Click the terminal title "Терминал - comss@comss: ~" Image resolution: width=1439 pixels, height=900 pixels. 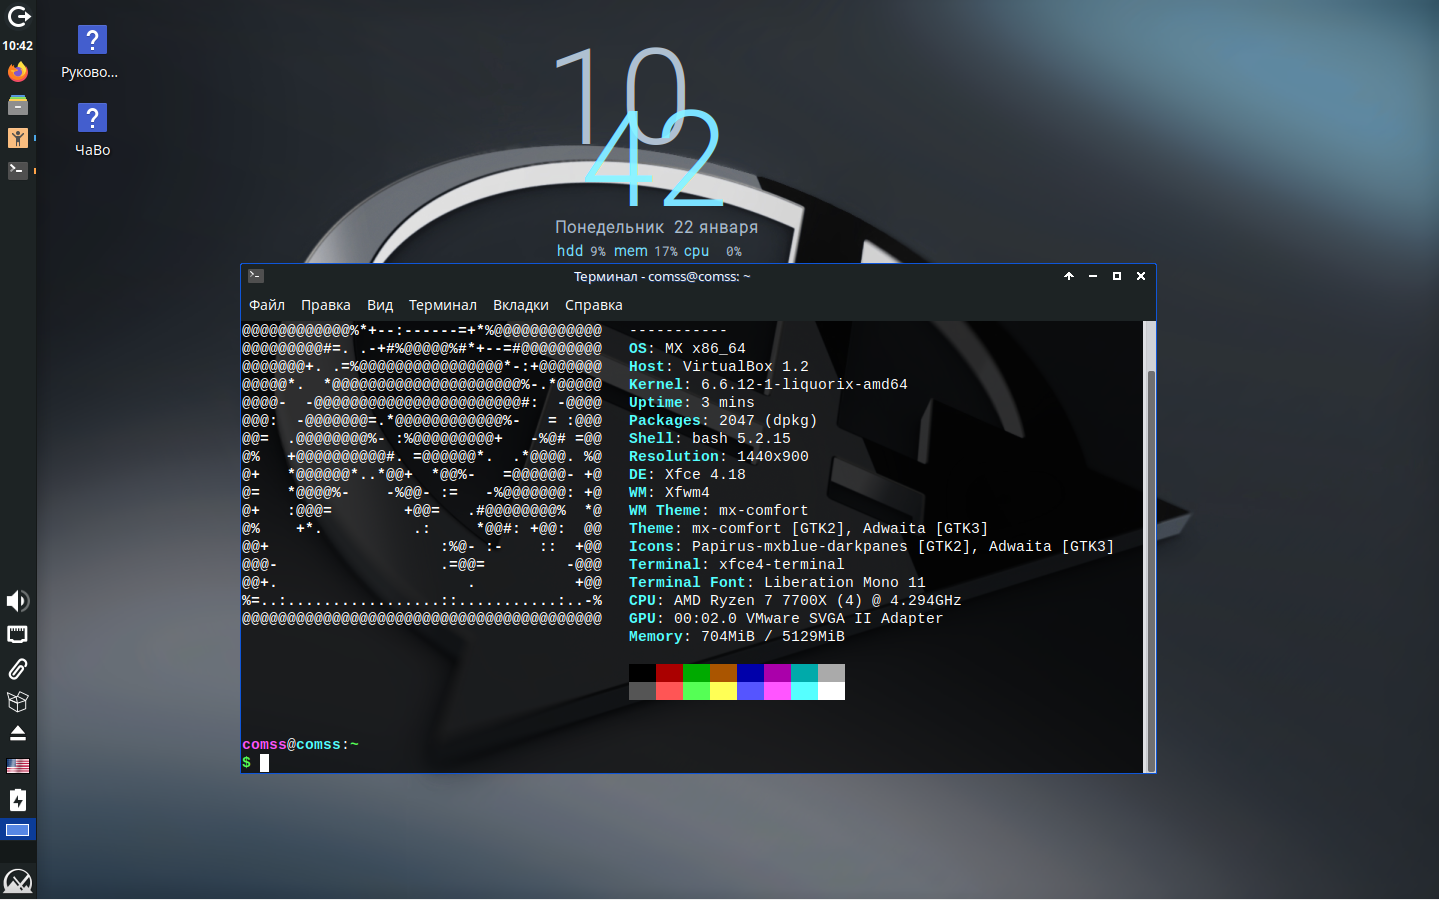tap(662, 276)
